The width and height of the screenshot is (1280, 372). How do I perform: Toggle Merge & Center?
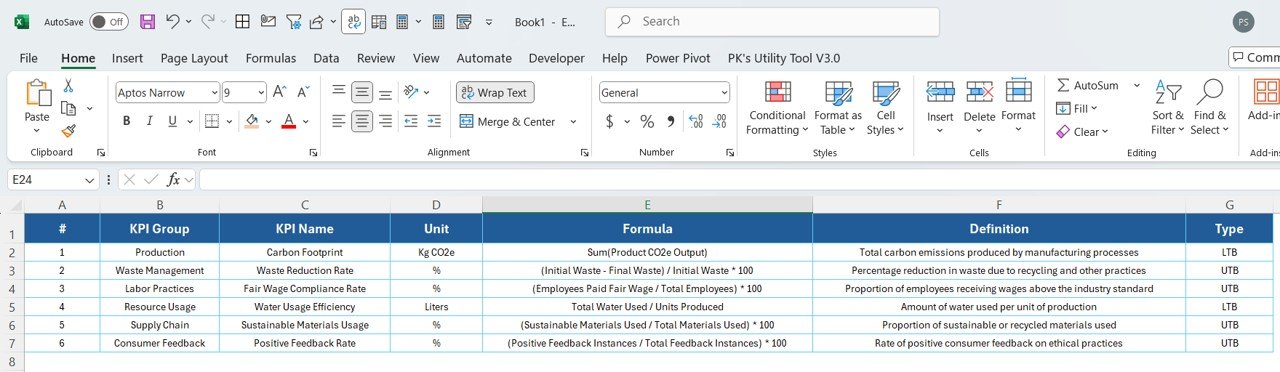[x=508, y=121]
